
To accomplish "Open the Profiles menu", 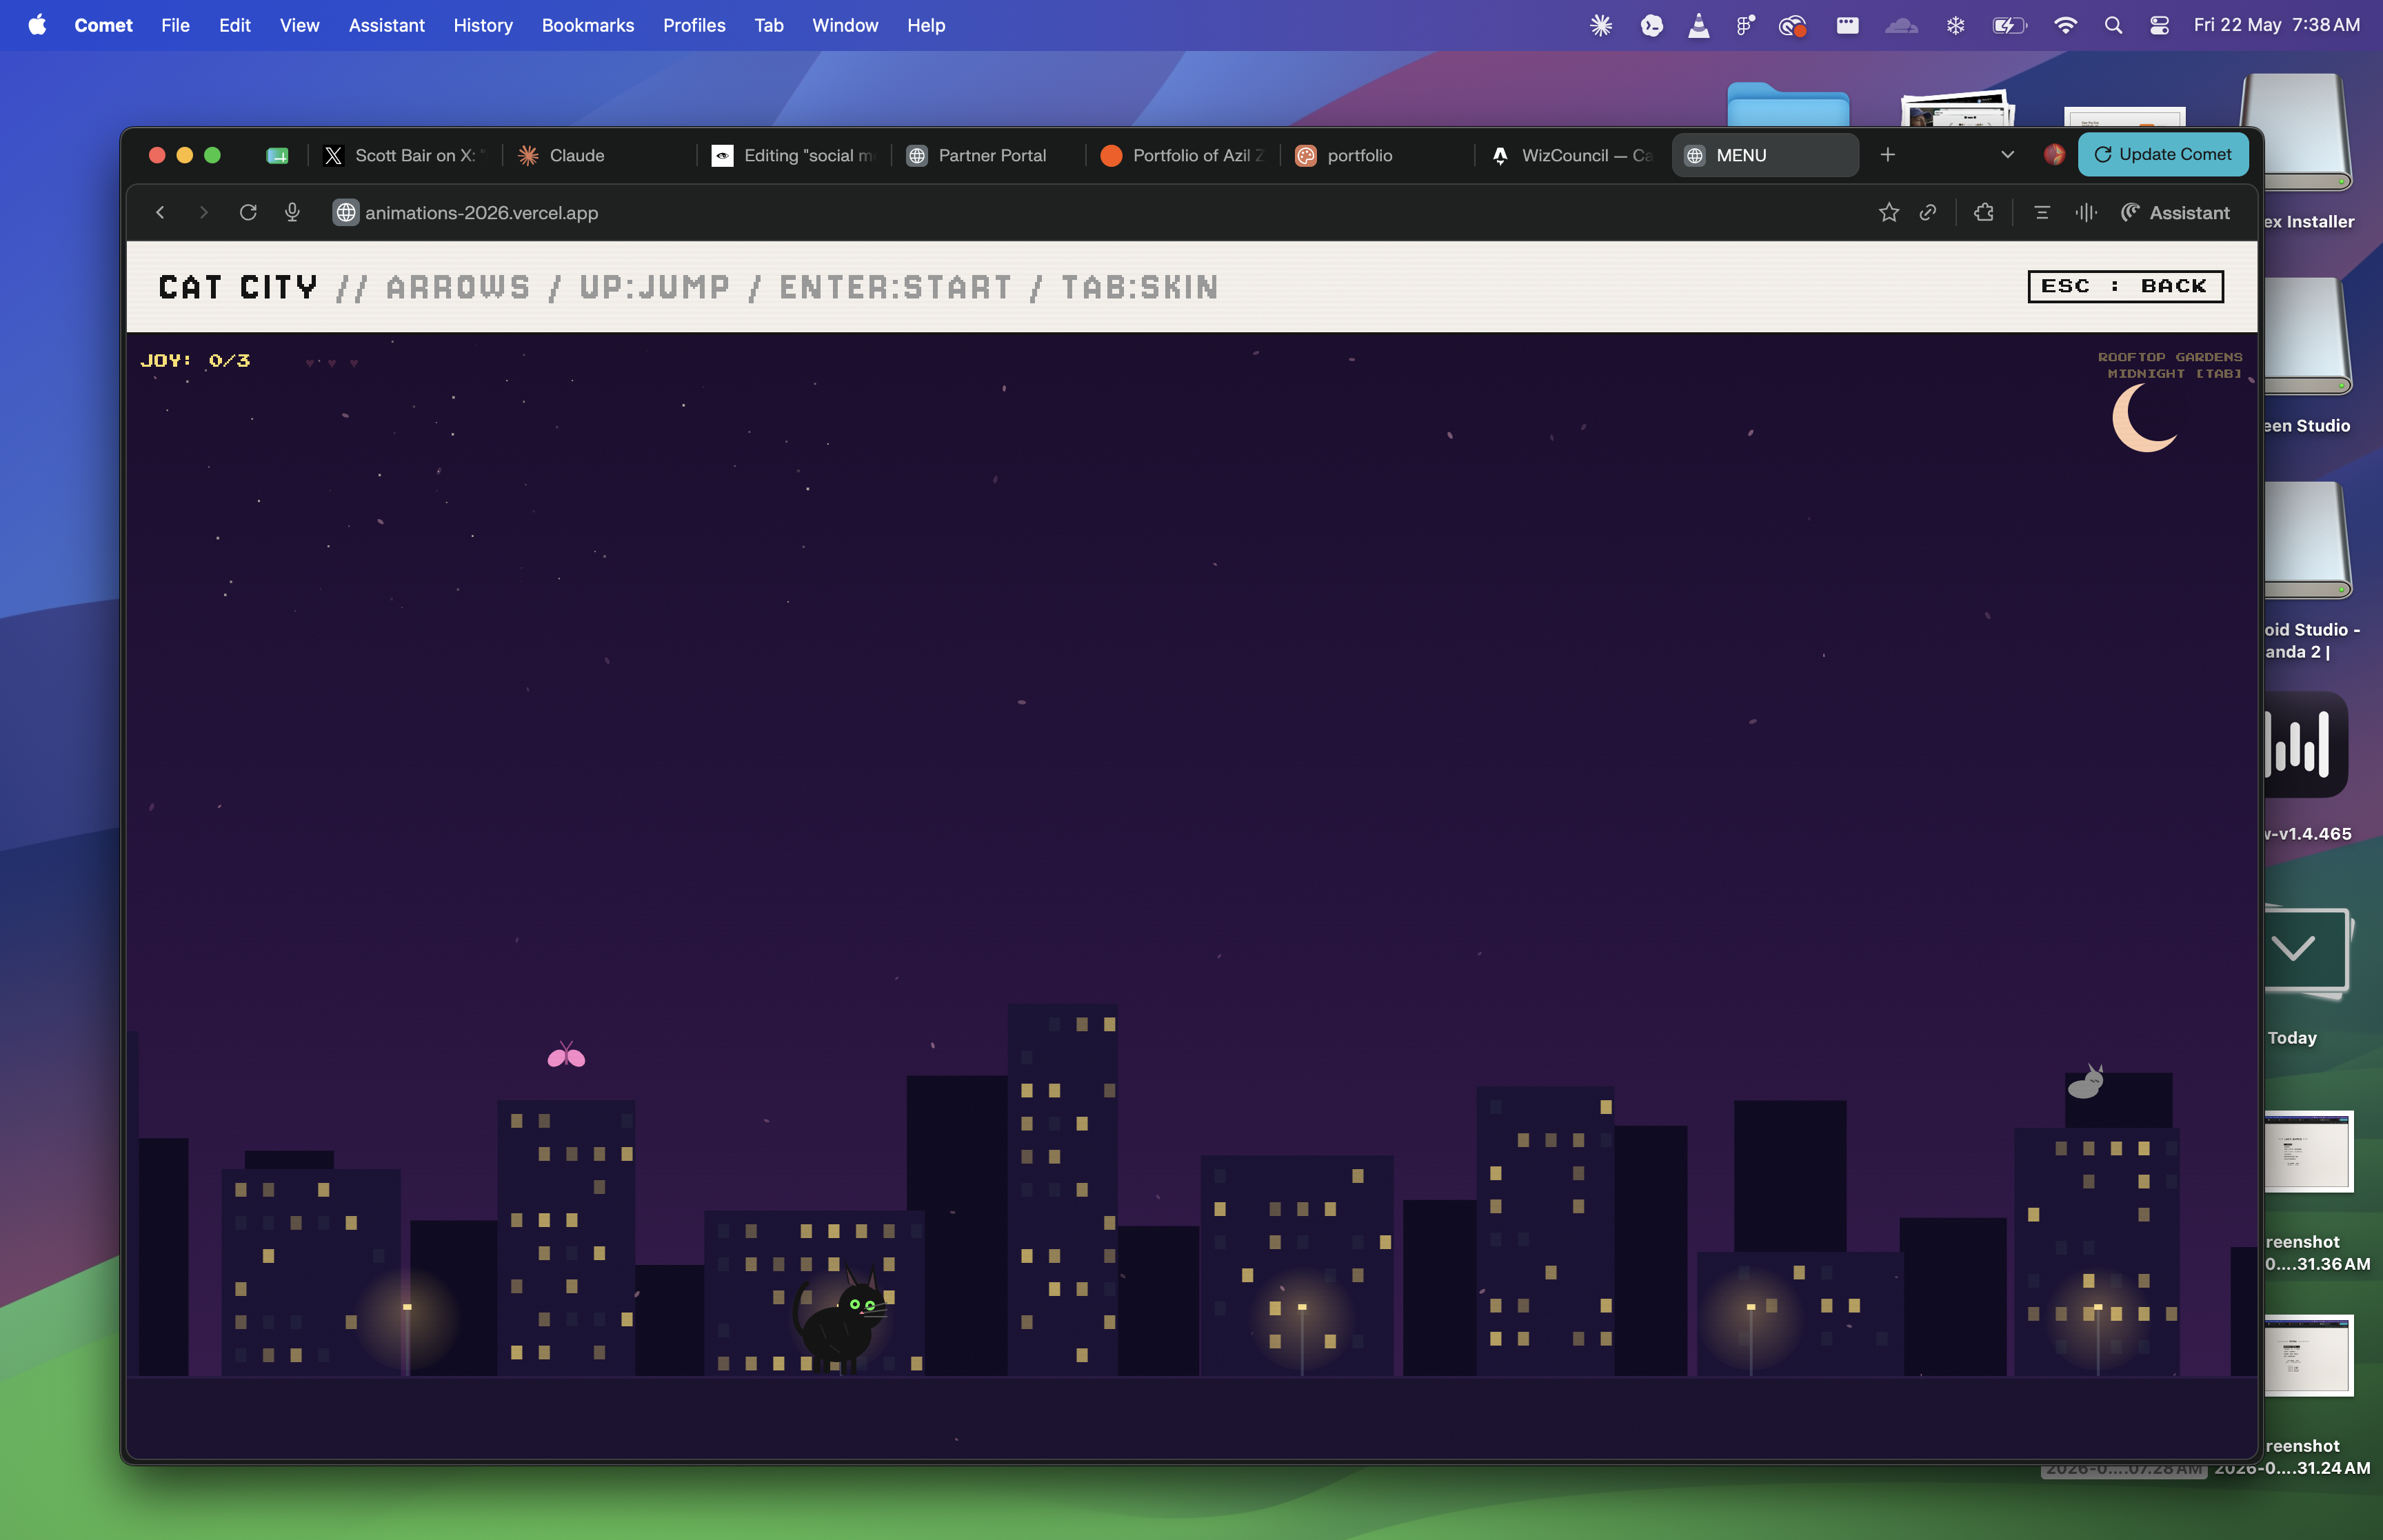I will [x=694, y=25].
